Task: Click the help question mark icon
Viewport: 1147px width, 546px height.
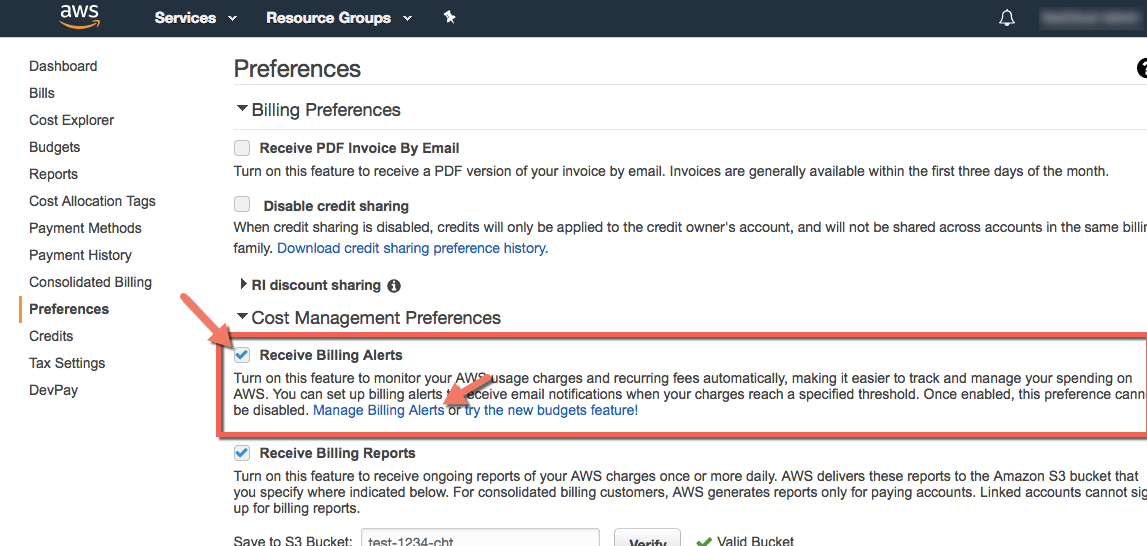Action: point(1141,69)
